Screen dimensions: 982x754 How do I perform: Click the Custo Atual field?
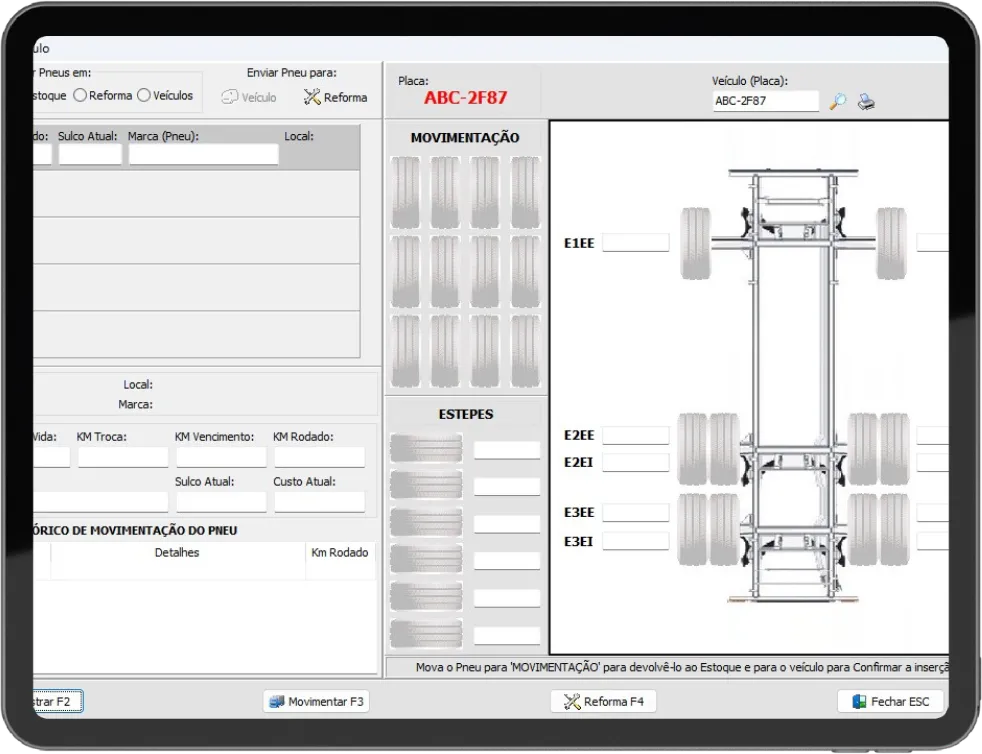[x=319, y=502]
